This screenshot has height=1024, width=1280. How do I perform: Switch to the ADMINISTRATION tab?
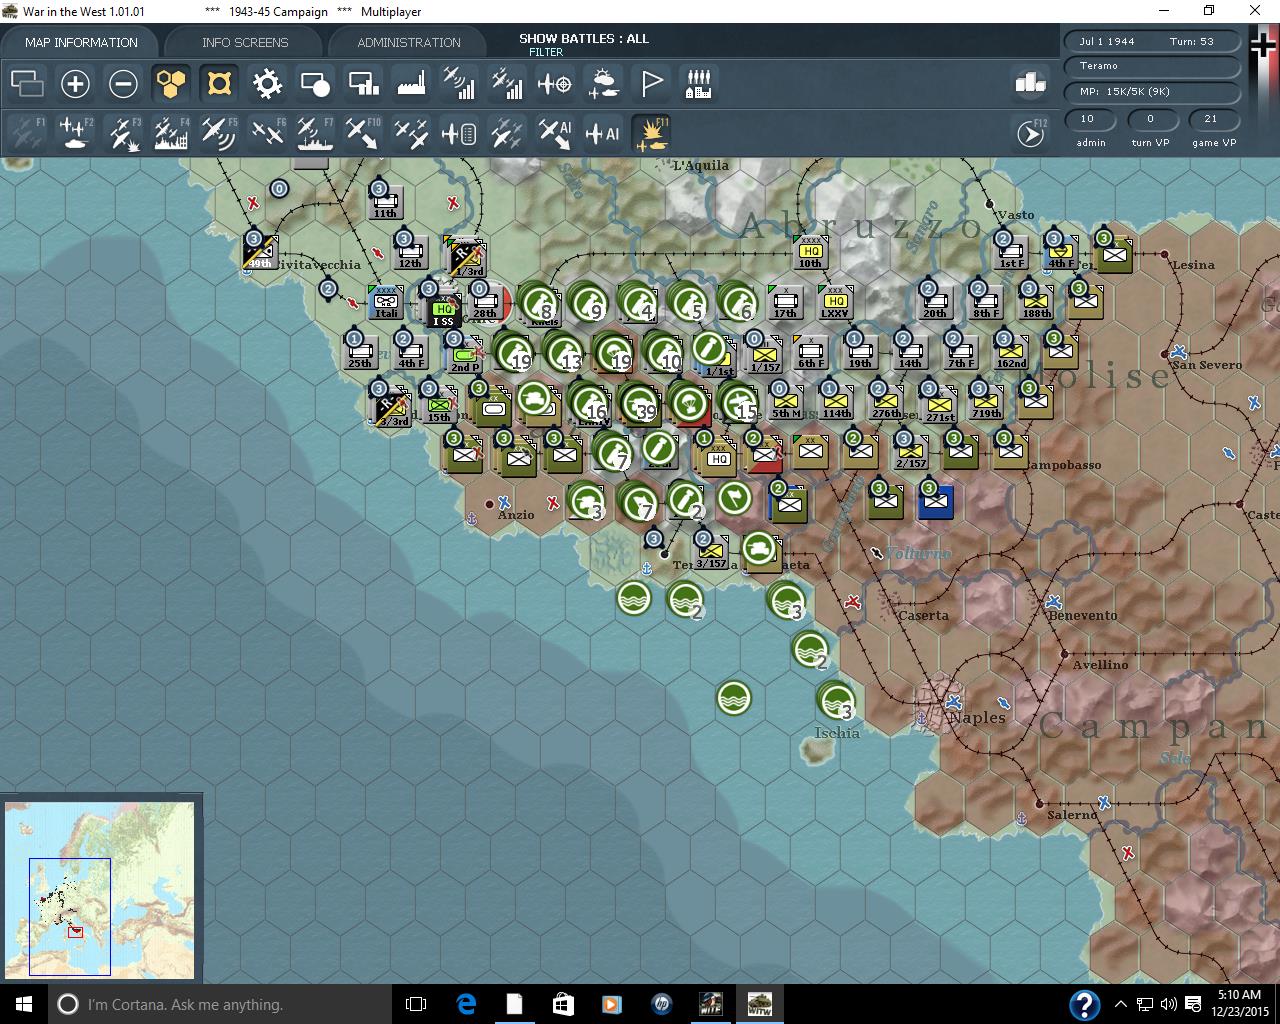[x=409, y=42]
